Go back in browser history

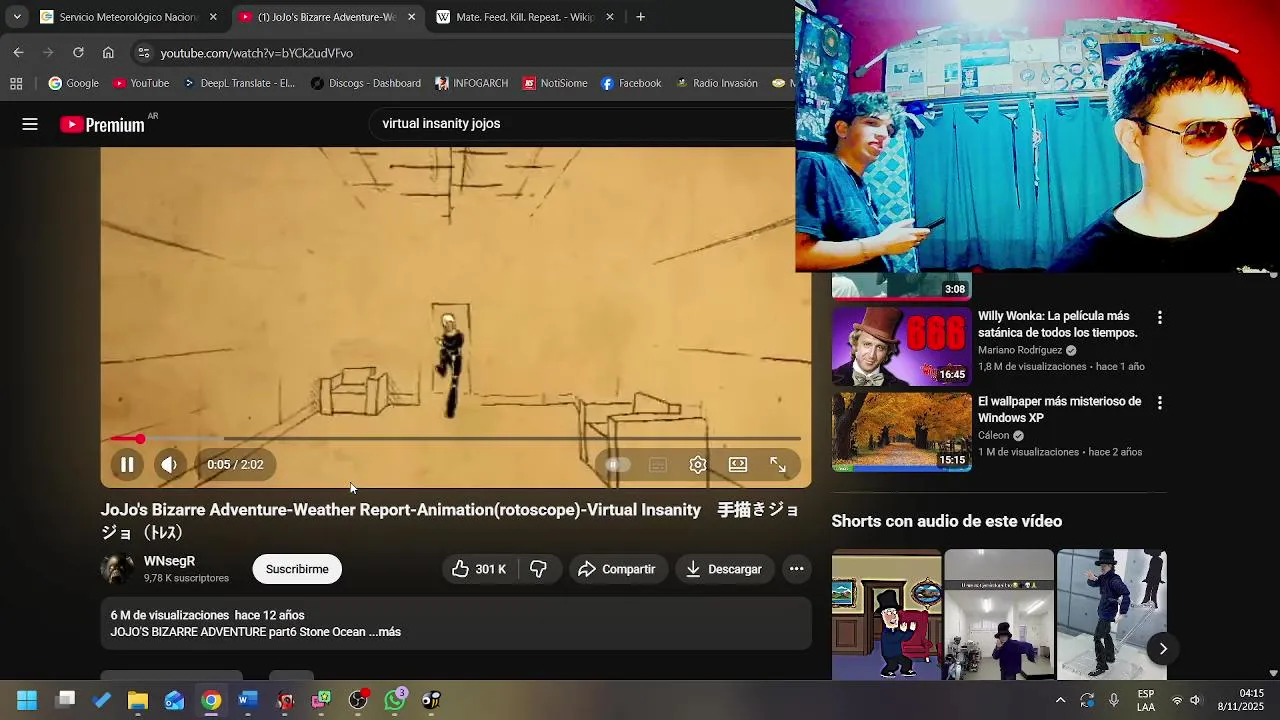coord(18,52)
